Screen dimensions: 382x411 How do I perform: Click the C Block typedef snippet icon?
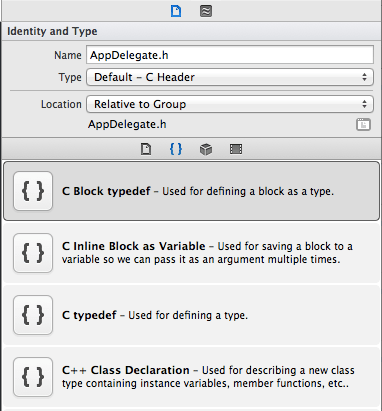(33, 191)
